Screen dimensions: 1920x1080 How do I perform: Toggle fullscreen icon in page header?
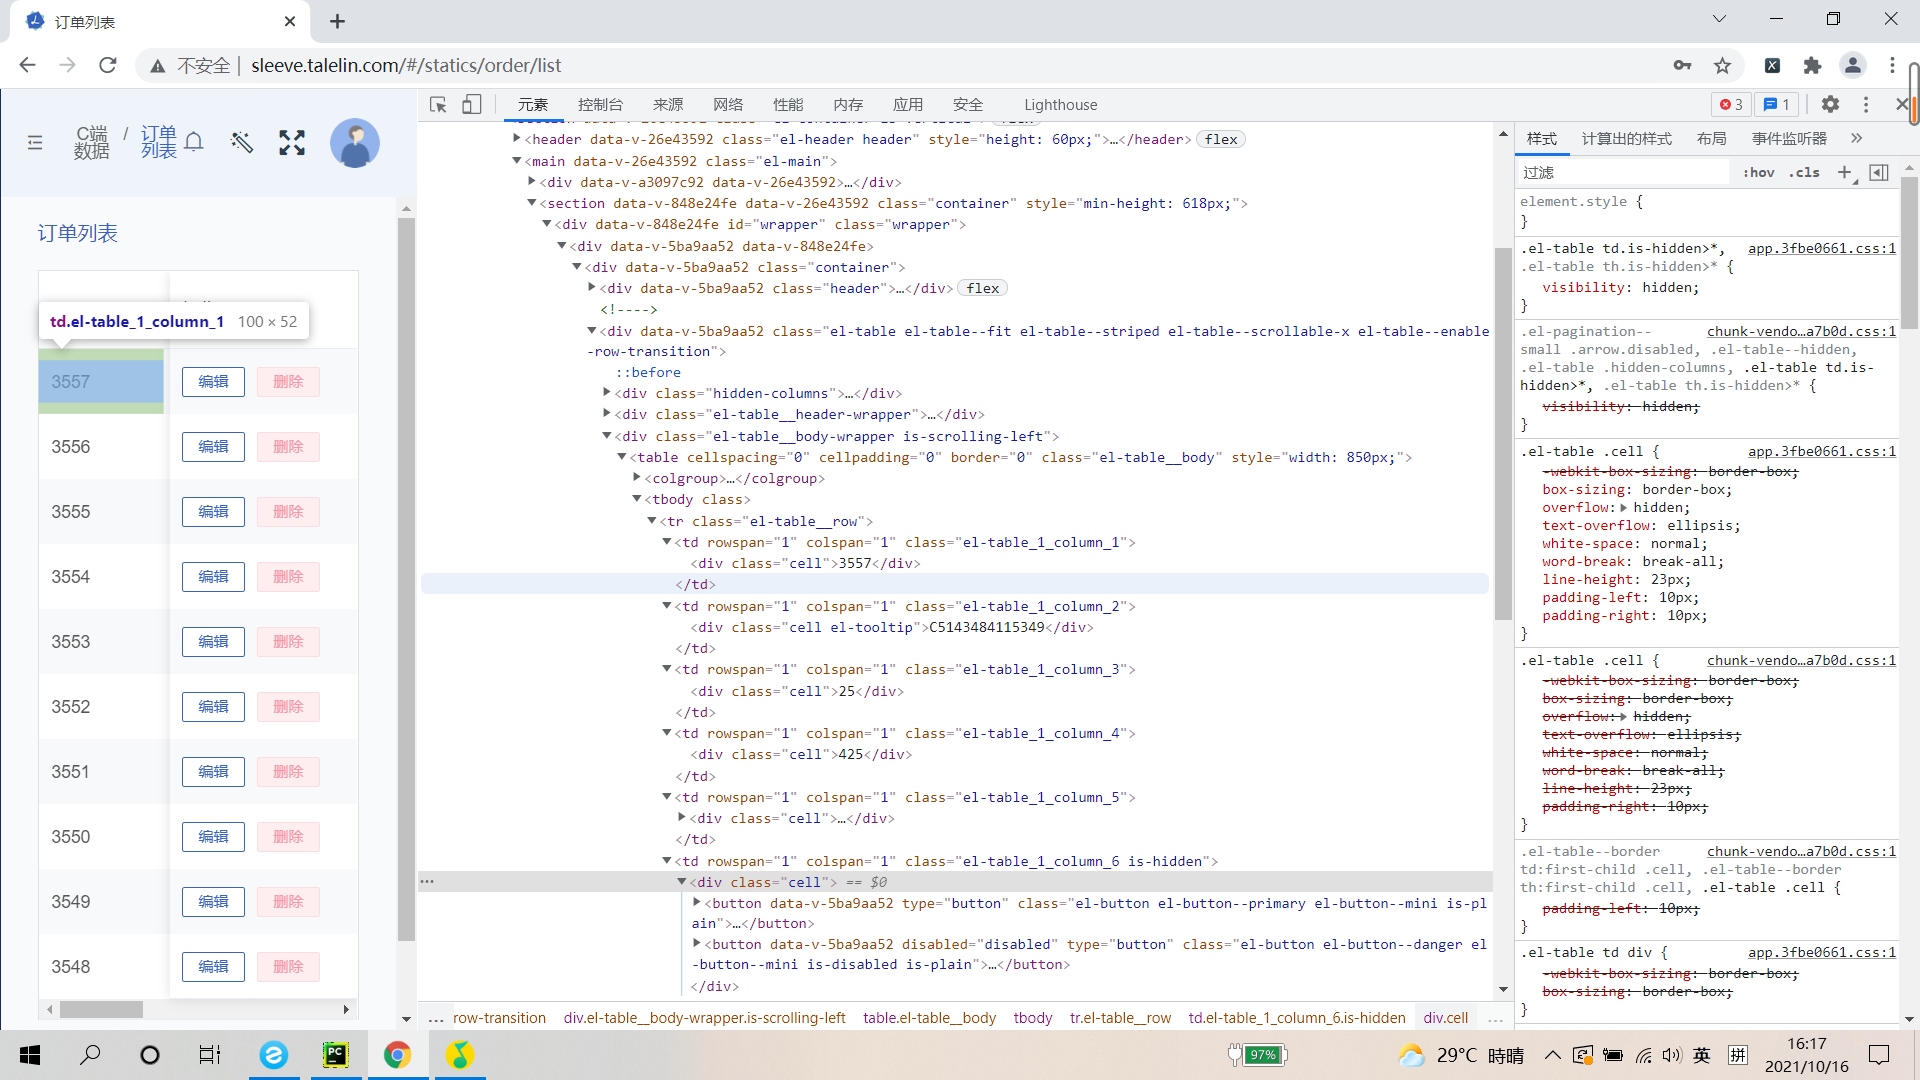pos(292,143)
